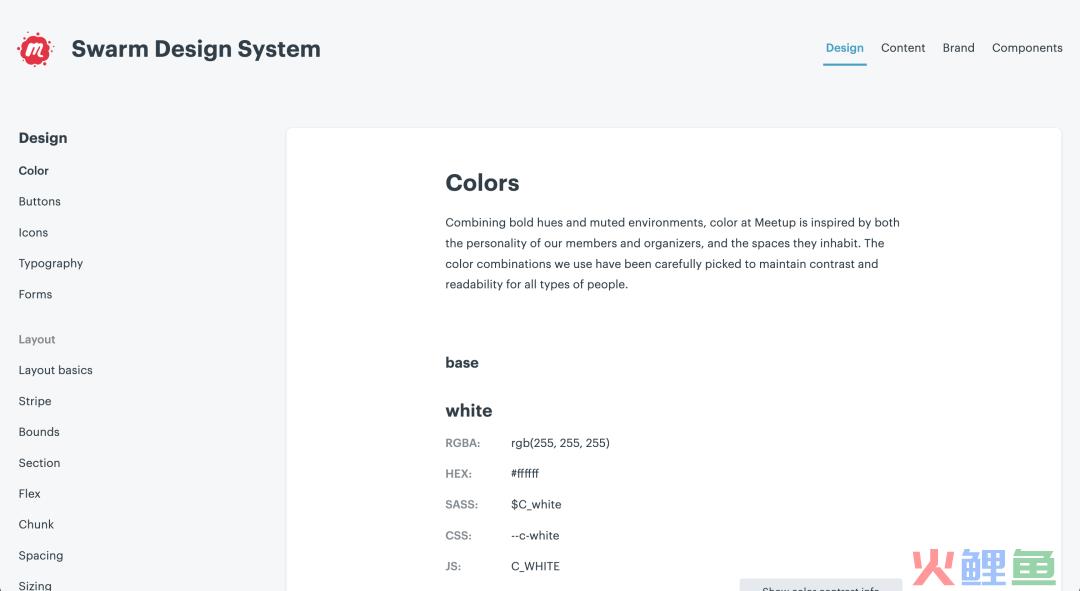Open the Chunk layout page
The height and width of the screenshot is (591, 1080).
coord(37,524)
